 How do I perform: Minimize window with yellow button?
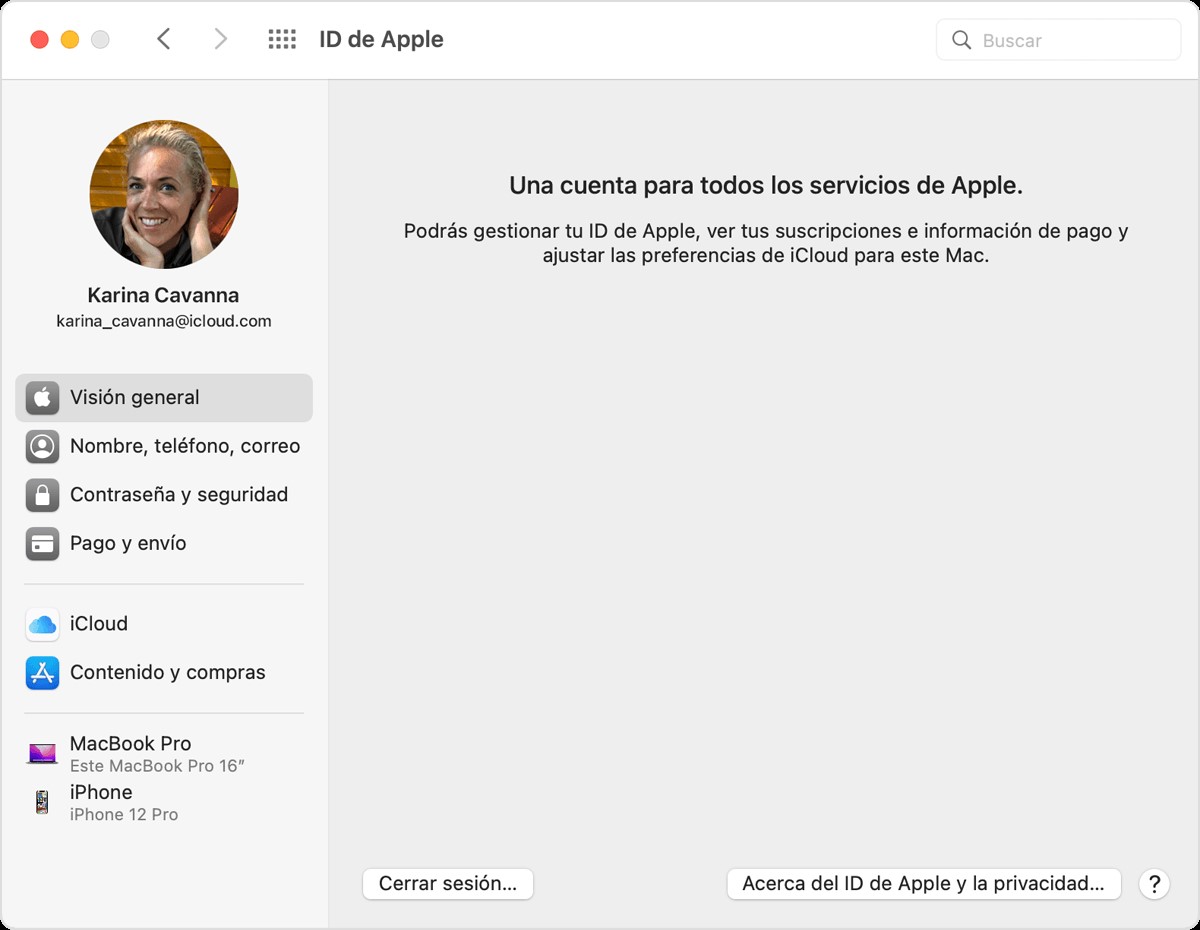tap(70, 40)
